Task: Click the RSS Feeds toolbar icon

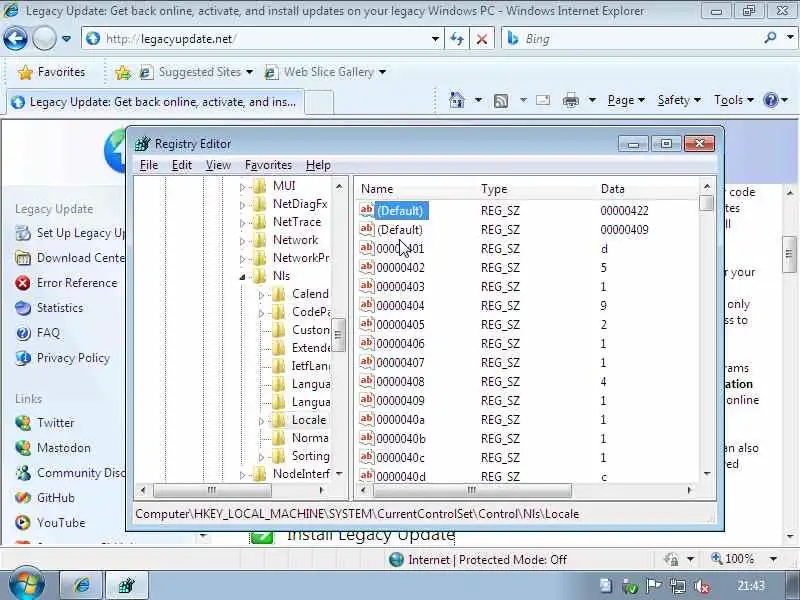Action: tap(501, 101)
